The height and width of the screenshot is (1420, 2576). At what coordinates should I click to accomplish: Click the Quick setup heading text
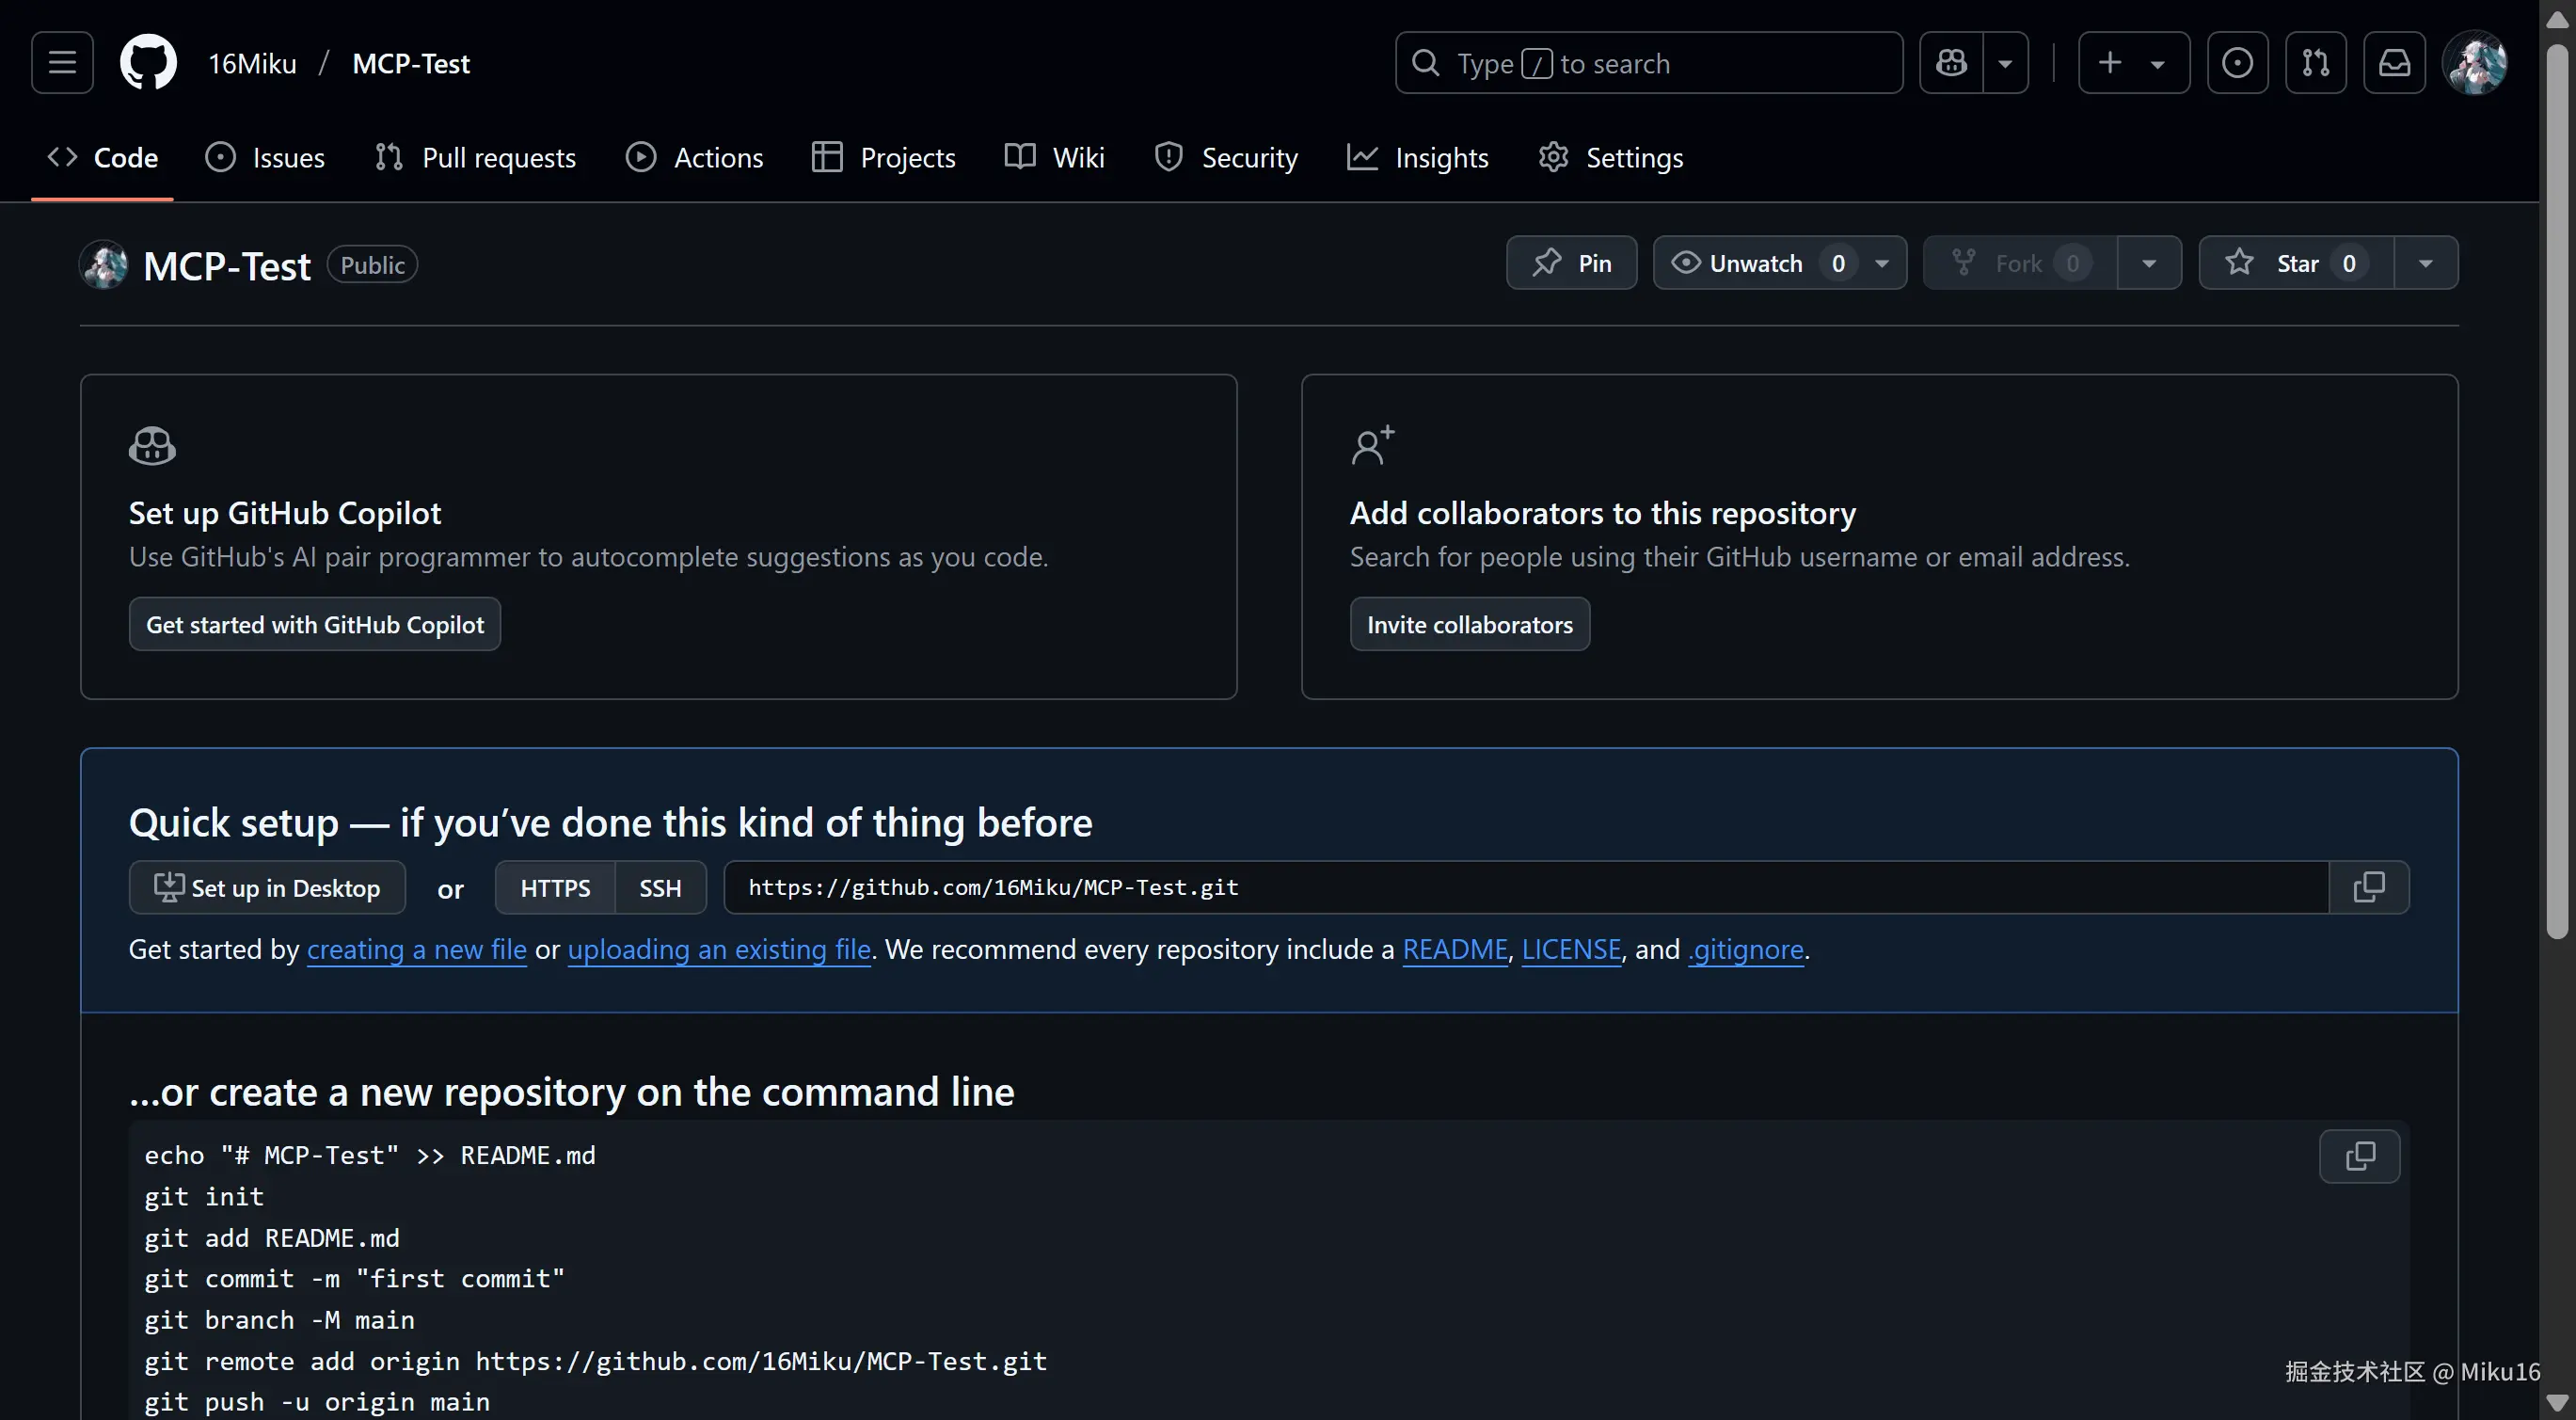pos(610,823)
